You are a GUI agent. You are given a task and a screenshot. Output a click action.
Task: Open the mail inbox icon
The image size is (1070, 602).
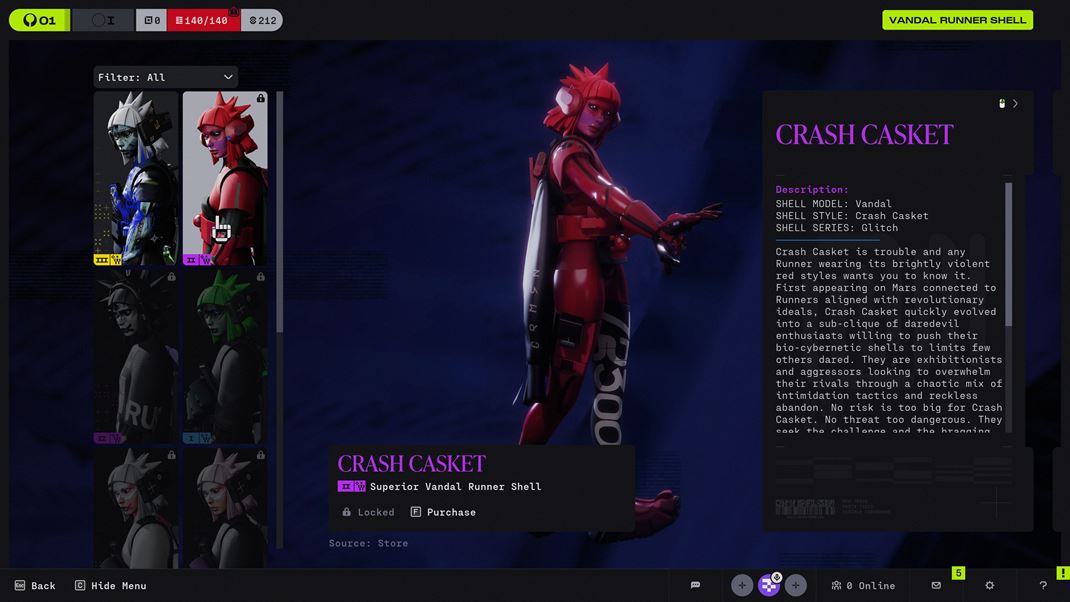coord(936,585)
